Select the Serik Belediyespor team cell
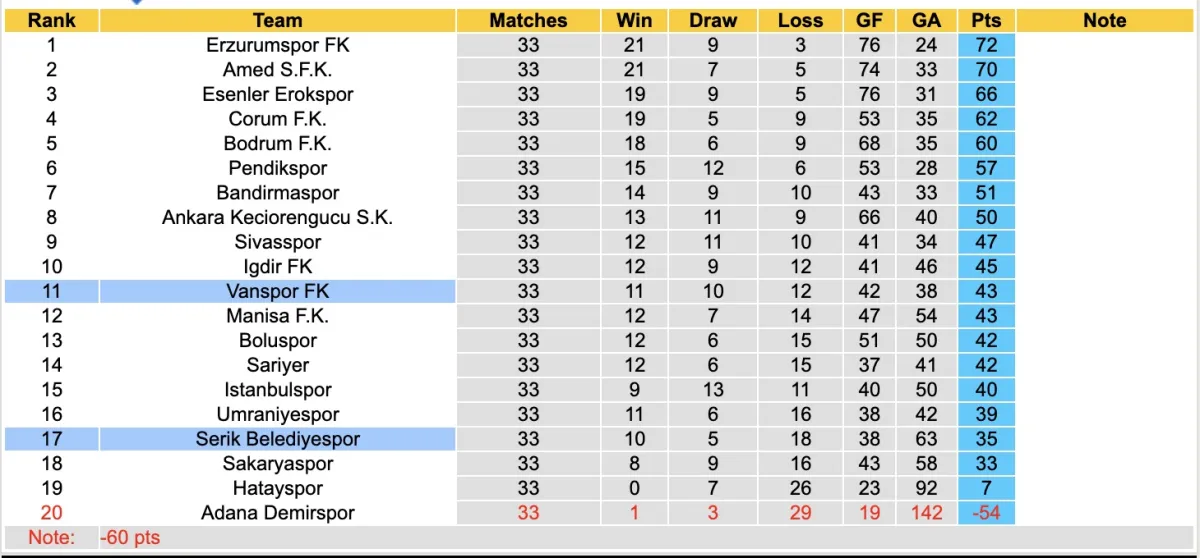 click(278, 439)
